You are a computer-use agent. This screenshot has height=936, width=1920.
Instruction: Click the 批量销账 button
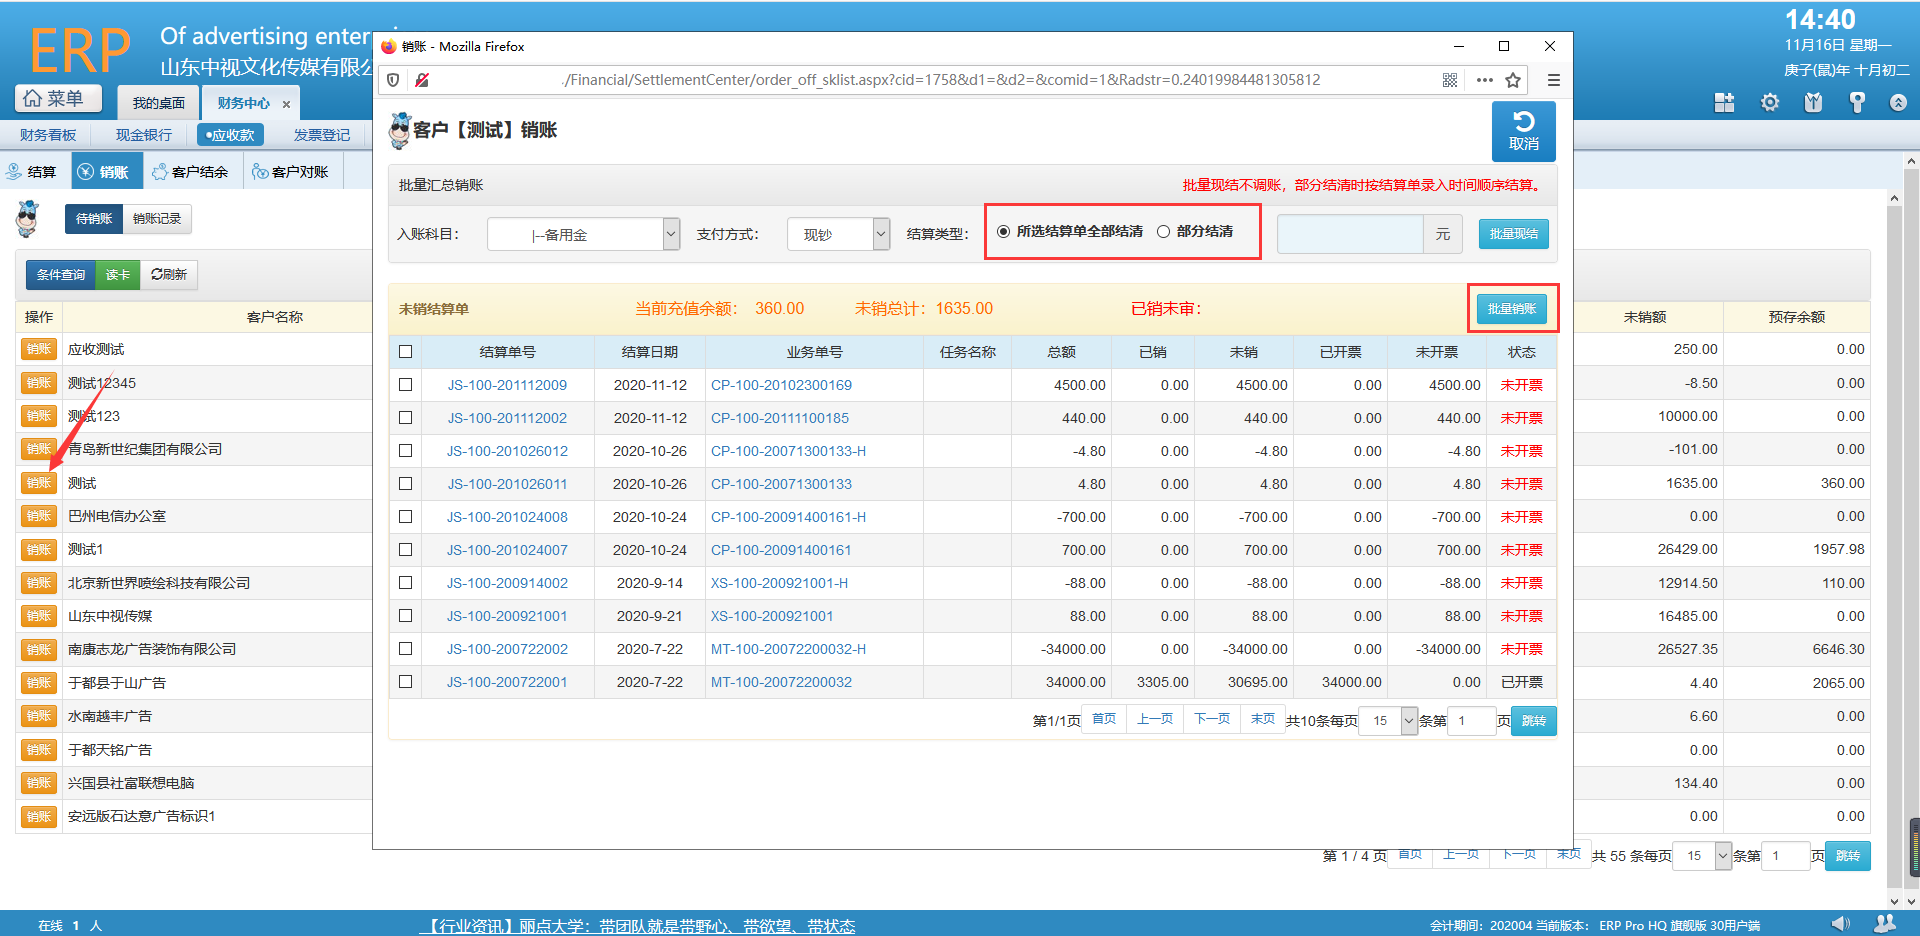[x=1512, y=309]
